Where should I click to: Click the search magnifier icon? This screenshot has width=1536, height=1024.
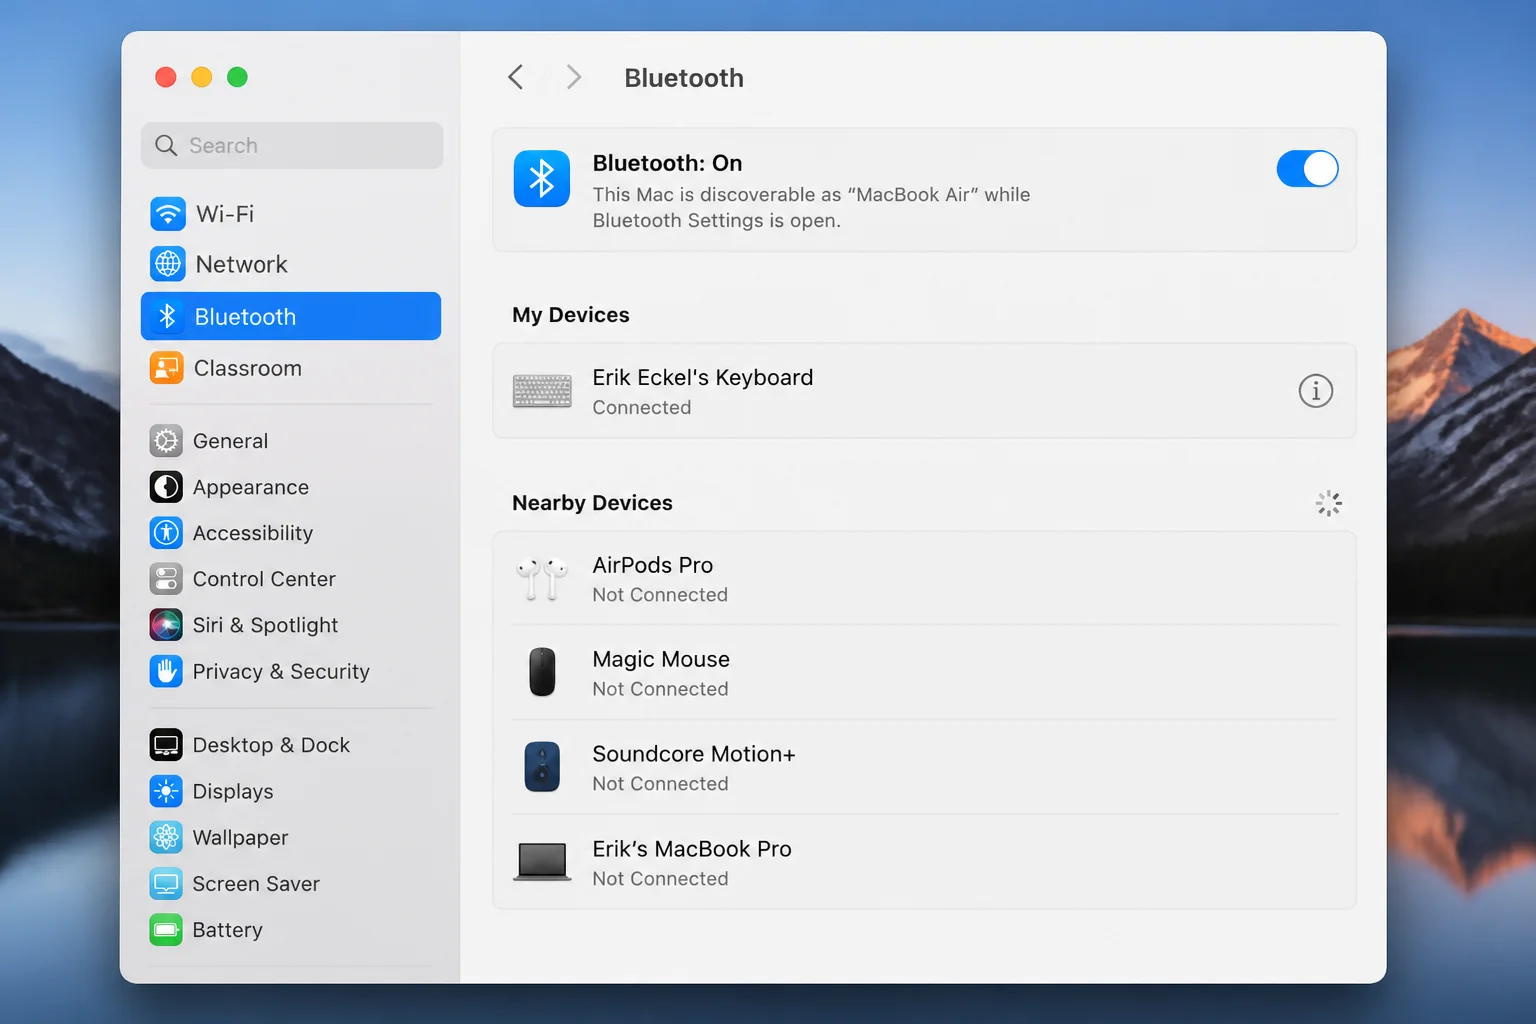click(166, 146)
